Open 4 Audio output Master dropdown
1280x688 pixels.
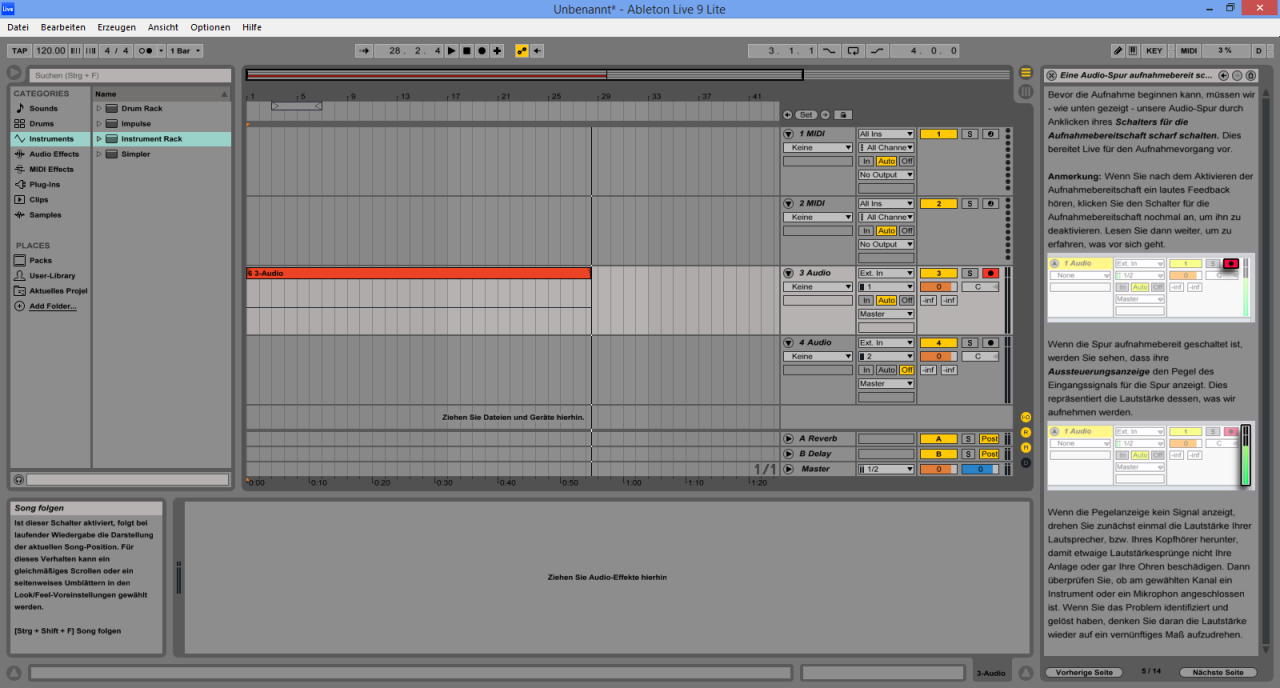pyautogui.click(x=886, y=383)
